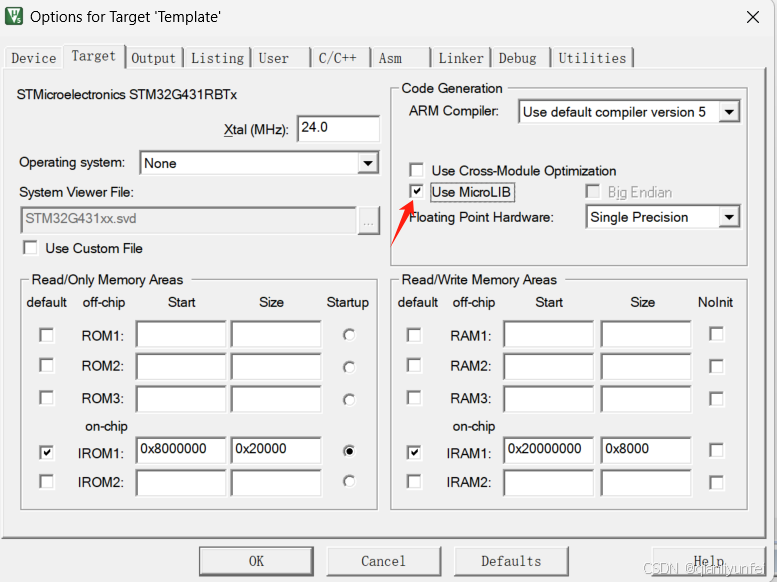Check the RAM3 default checkbox
Screen dimensions: 777x582
point(414,398)
